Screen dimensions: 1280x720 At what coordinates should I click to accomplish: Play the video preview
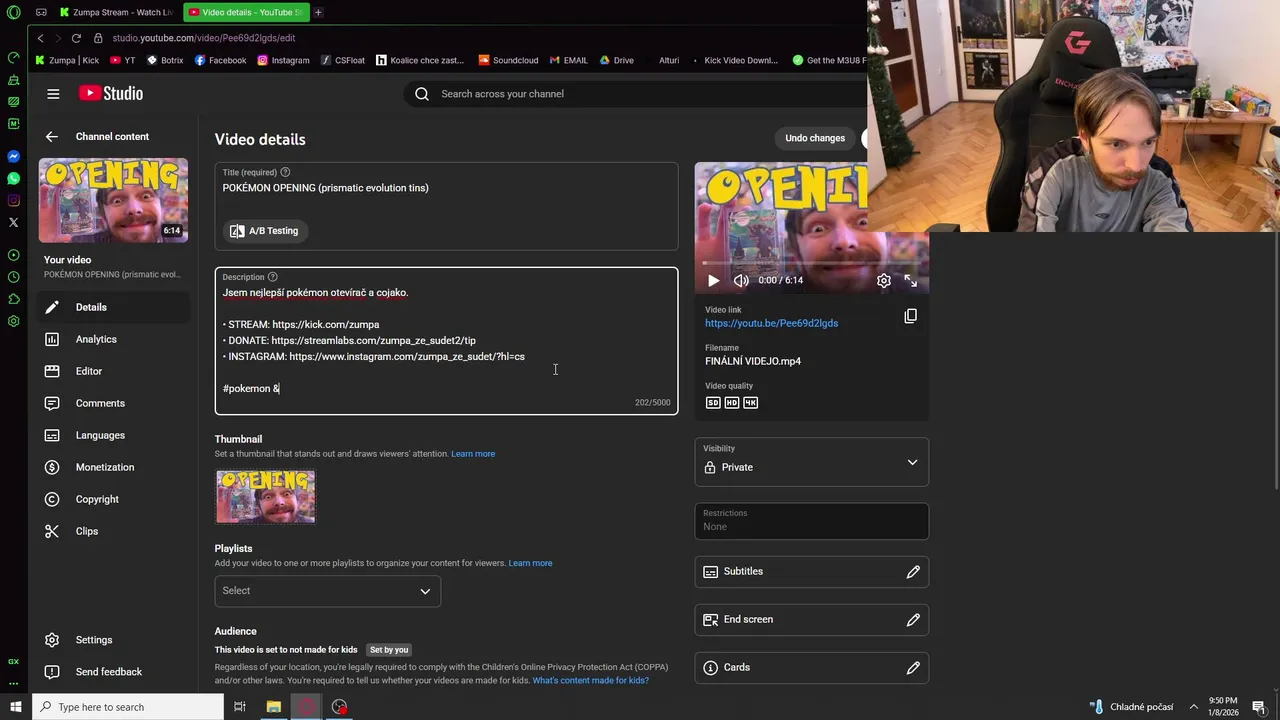(x=713, y=281)
